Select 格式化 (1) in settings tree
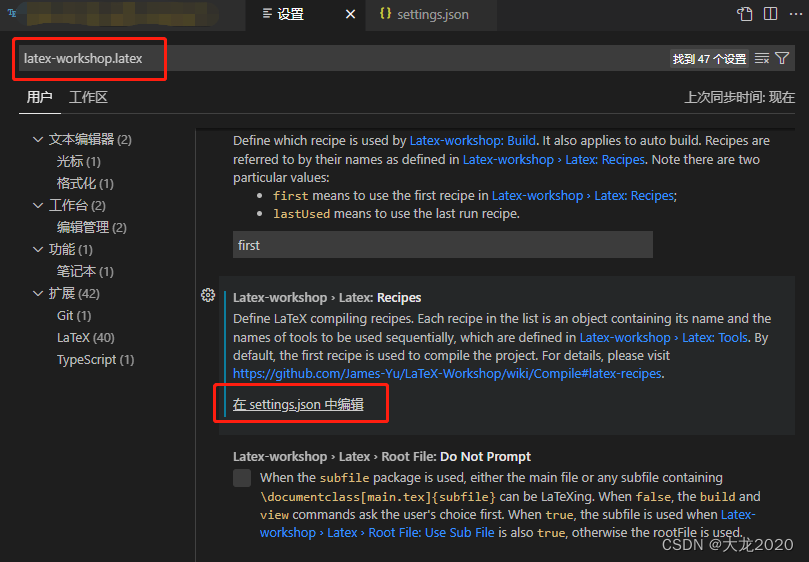Screen dimensions: 809x562 coord(85,183)
